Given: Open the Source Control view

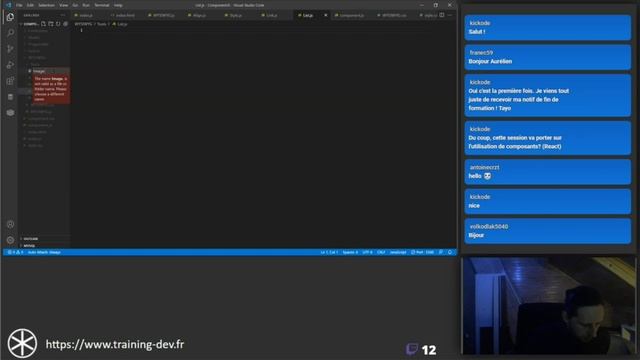Looking at the screenshot, I should tap(10, 49).
